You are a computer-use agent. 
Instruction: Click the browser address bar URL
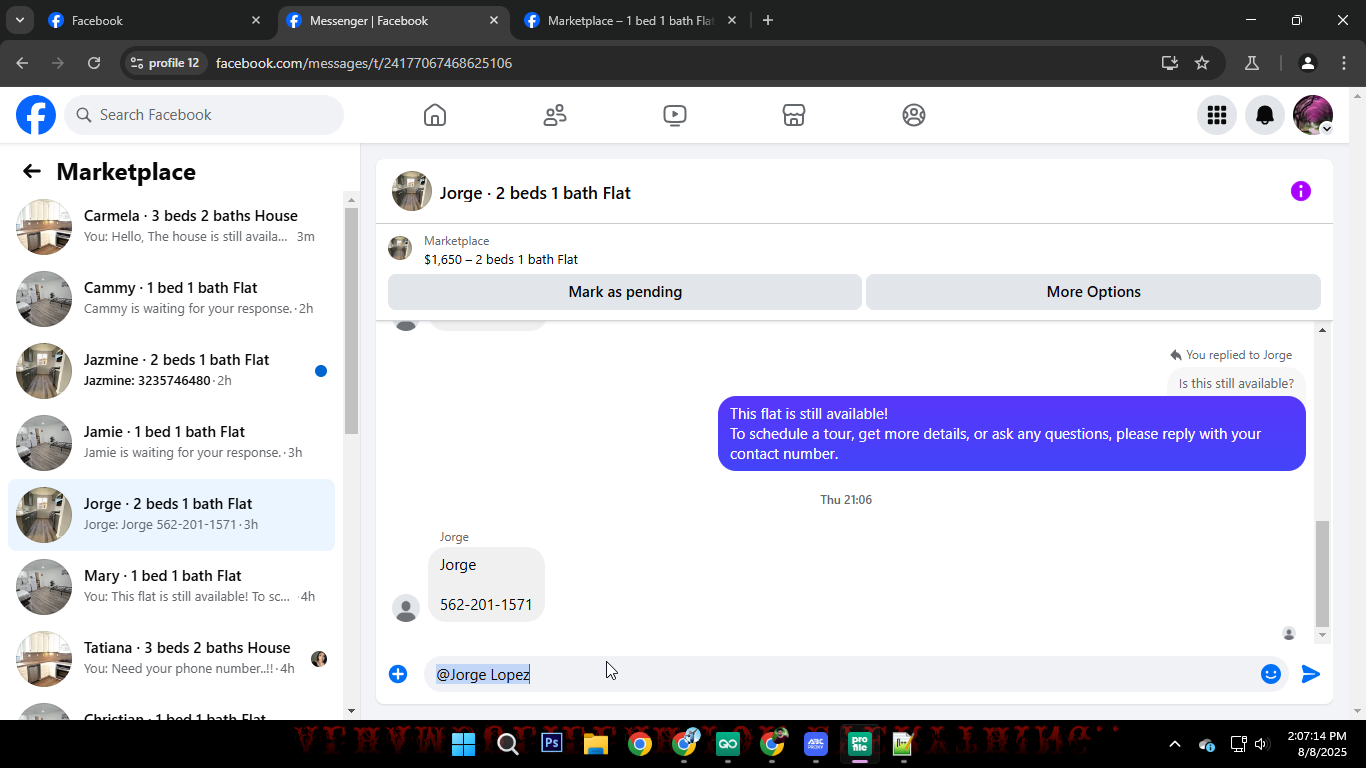[364, 63]
